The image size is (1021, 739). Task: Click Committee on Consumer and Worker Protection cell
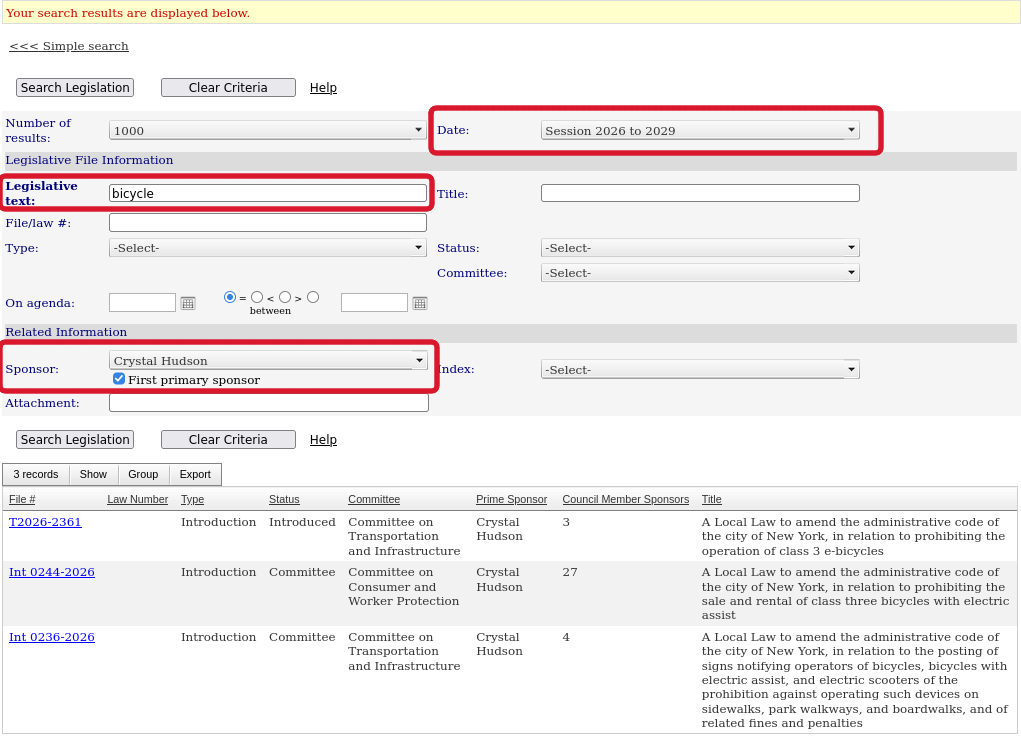click(403, 586)
